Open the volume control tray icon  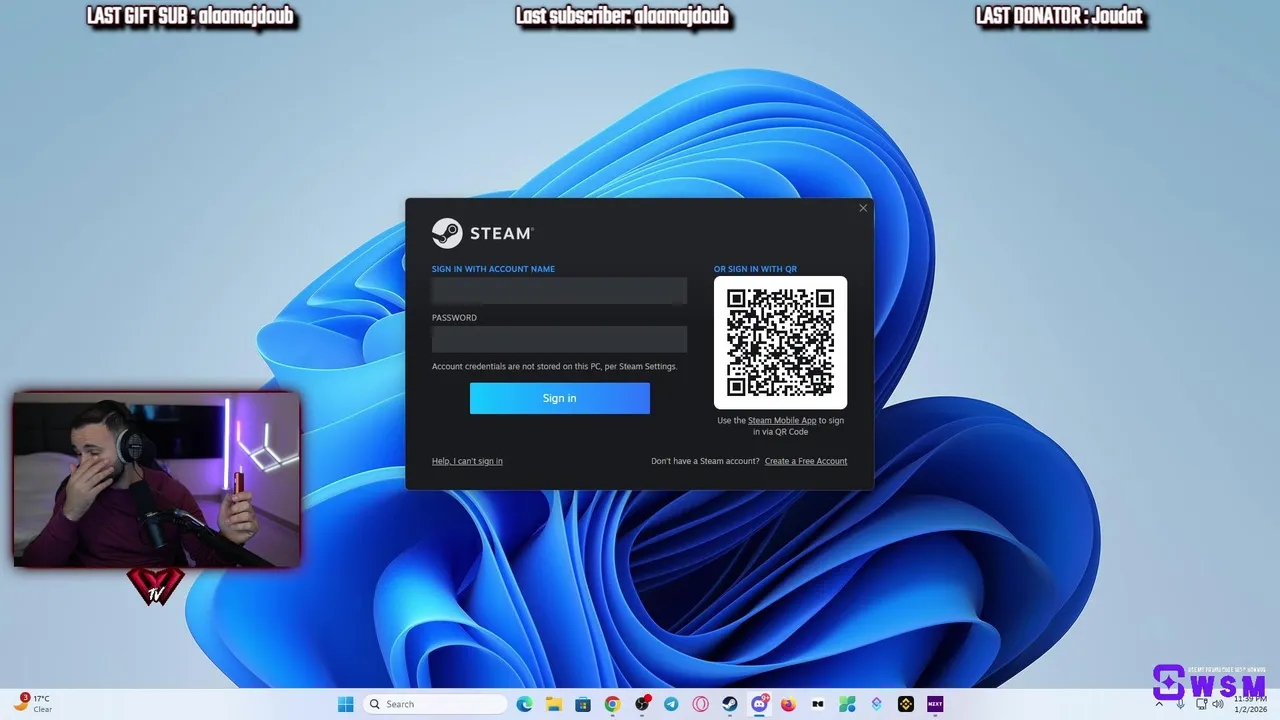click(1217, 704)
